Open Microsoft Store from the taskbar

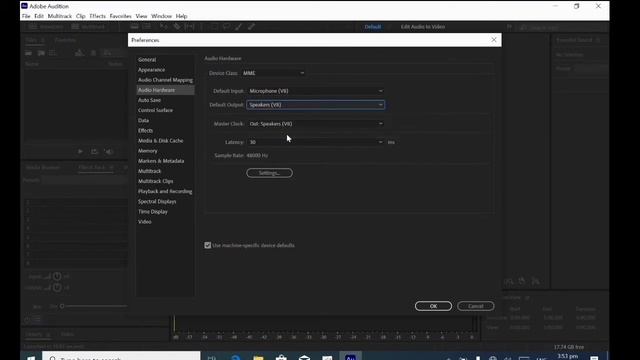(281, 358)
